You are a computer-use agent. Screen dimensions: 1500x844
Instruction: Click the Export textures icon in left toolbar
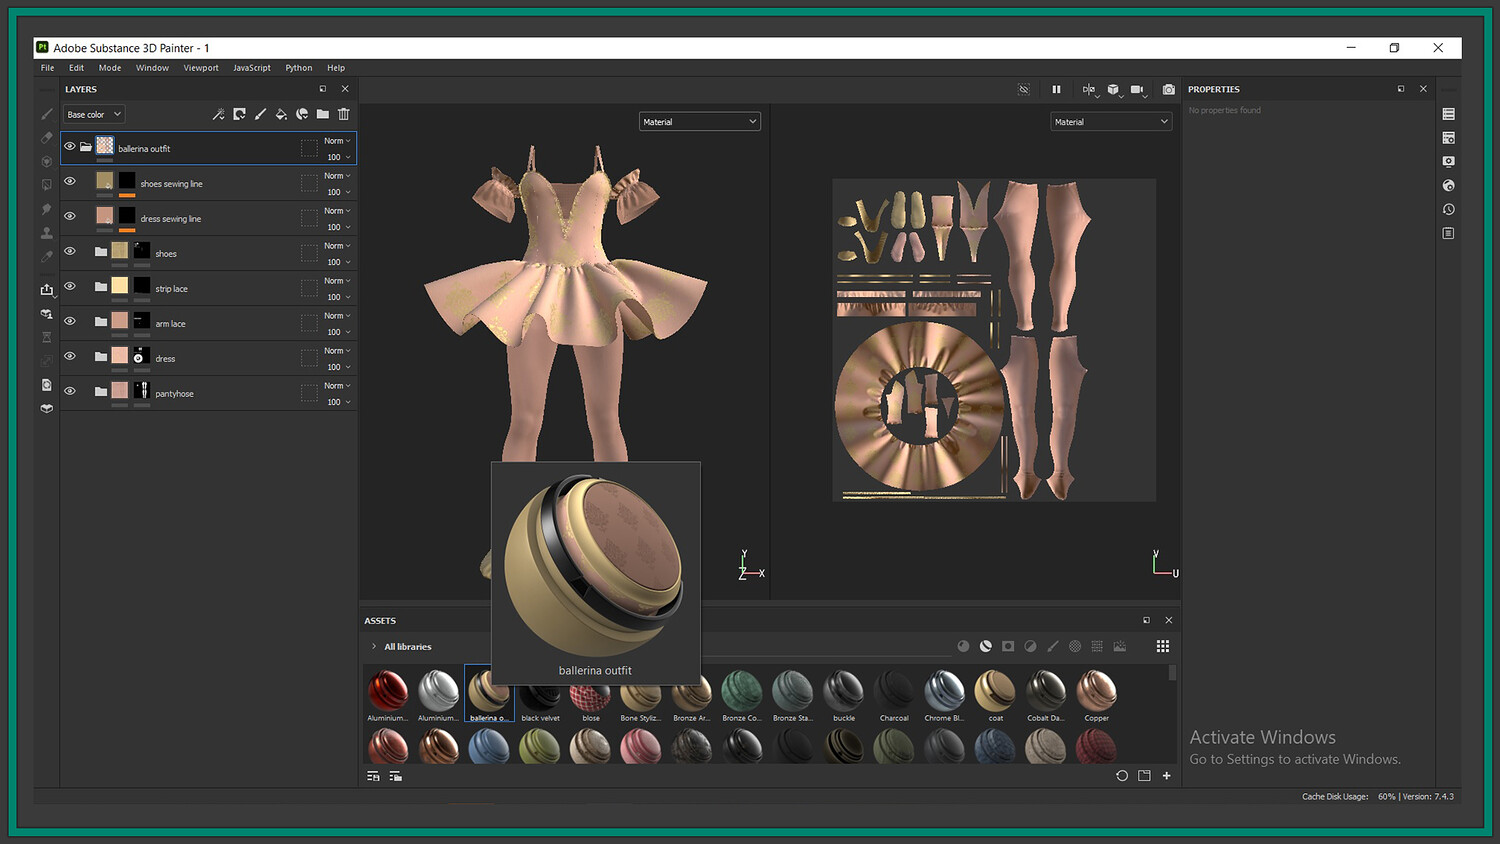tap(47, 289)
